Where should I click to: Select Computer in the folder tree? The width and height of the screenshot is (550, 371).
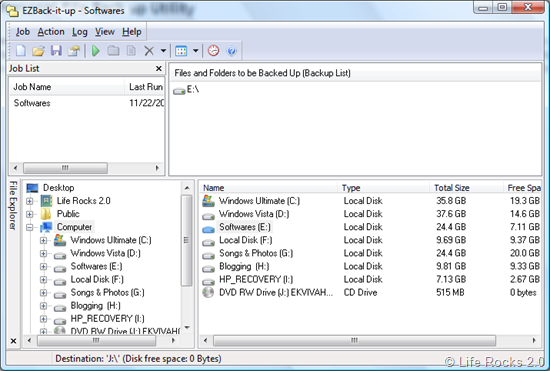coord(74,227)
